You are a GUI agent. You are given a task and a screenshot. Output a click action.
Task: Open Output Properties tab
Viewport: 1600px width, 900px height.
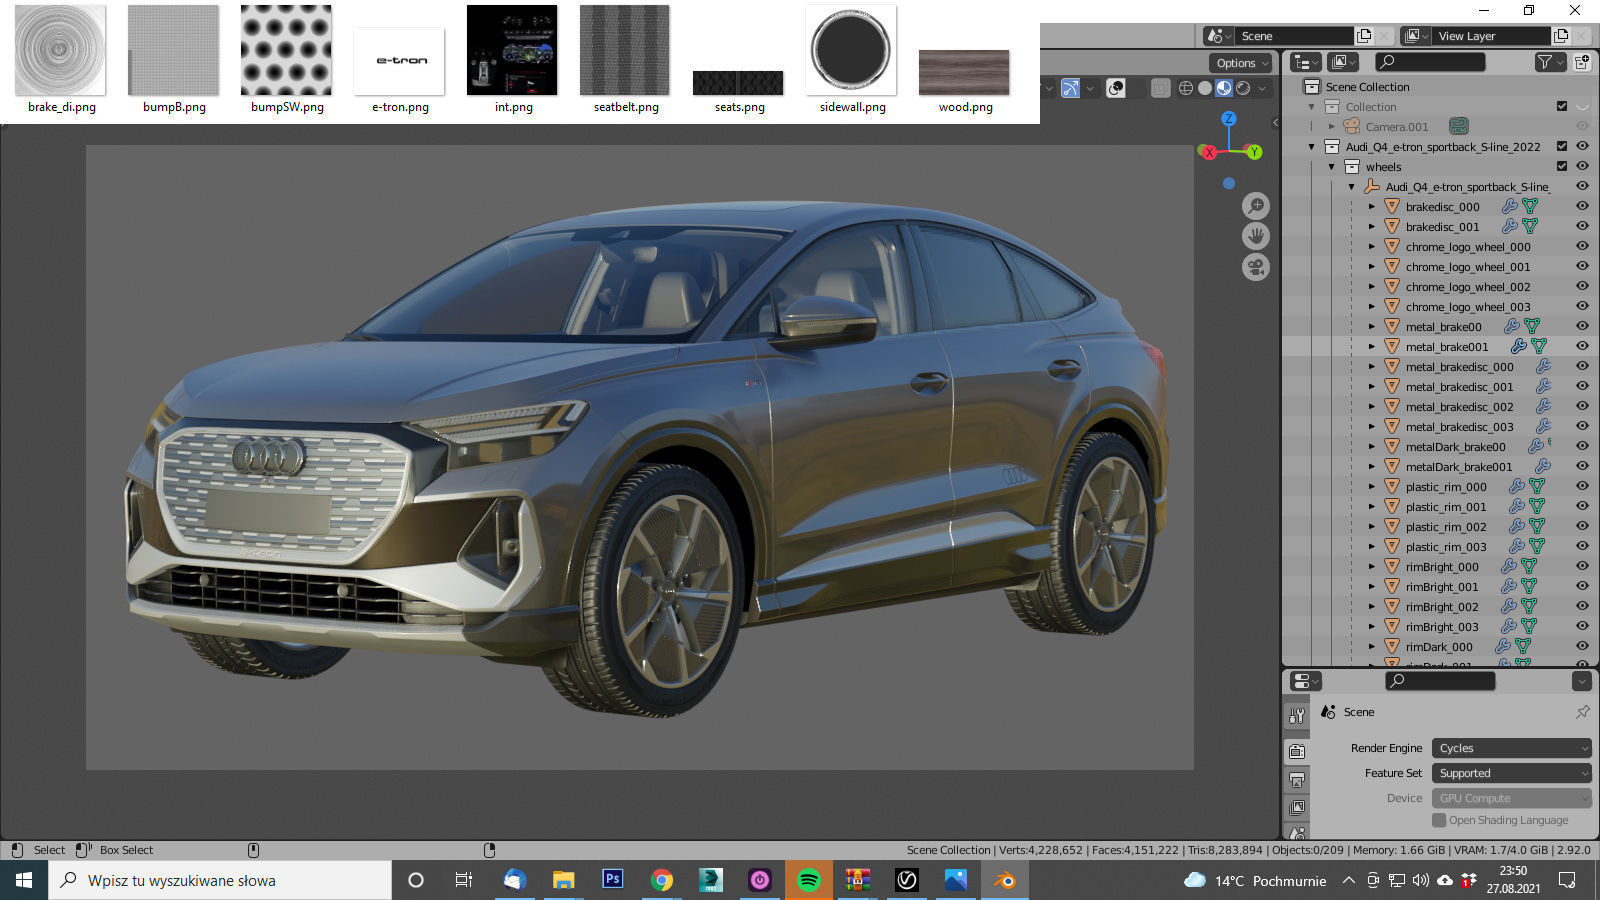pyautogui.click(x=1297, y=779)
